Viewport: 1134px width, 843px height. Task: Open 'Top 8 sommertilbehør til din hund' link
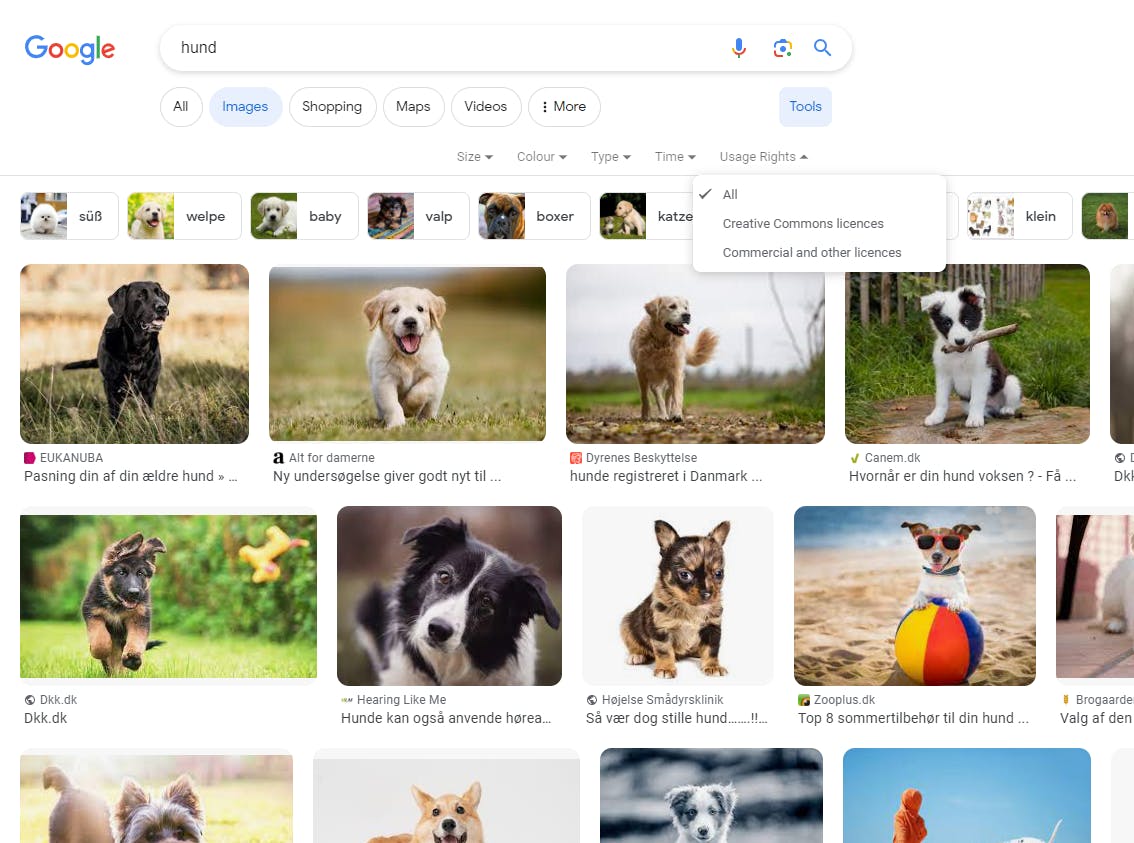tap(913, 719)
